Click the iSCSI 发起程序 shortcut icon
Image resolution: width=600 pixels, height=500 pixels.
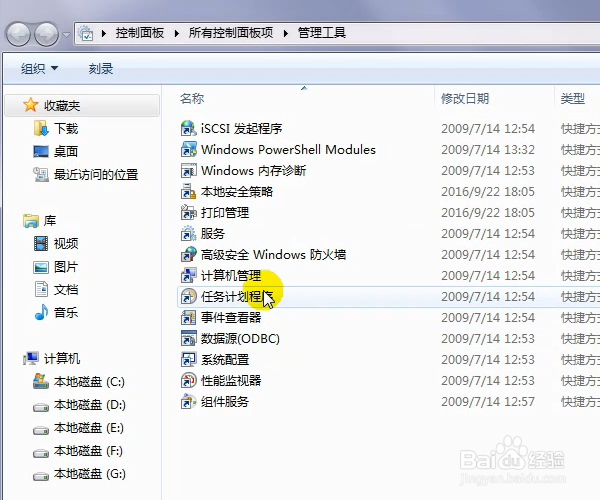tap(189, 129)
